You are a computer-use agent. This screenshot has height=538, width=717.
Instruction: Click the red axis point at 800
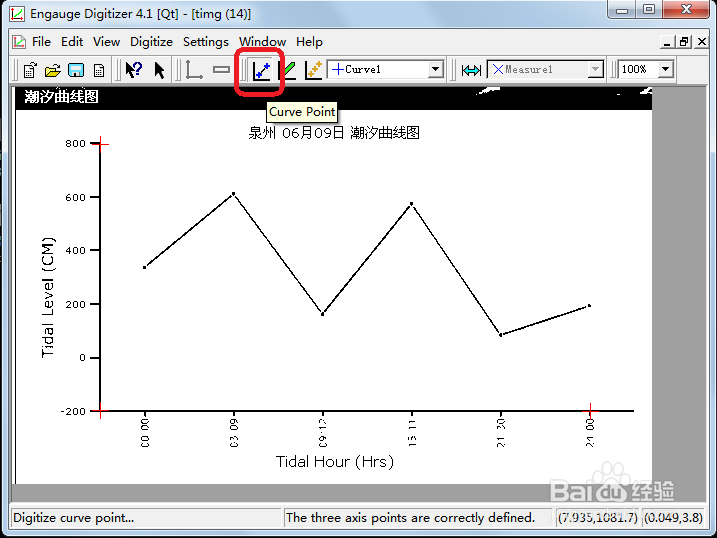coord(101,144)
